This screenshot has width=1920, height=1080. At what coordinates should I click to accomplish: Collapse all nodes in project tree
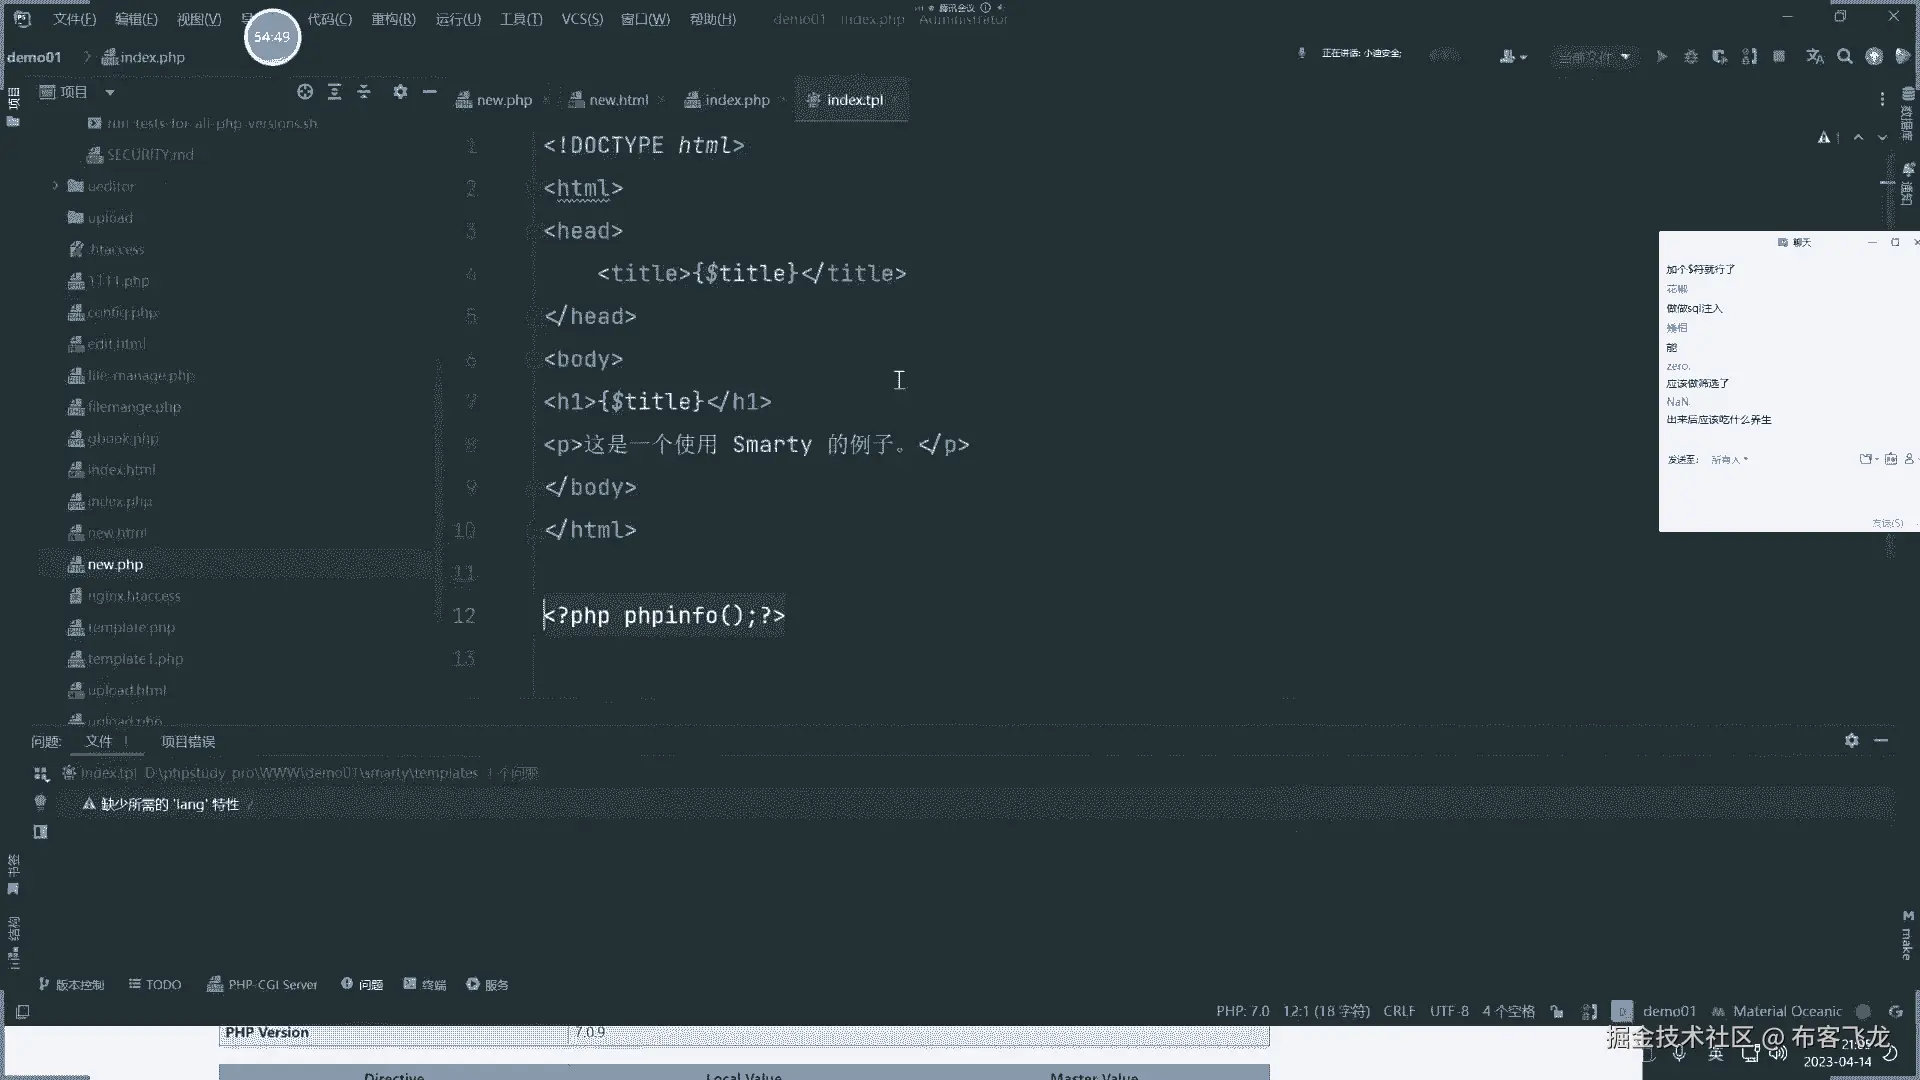click(364, 92)
